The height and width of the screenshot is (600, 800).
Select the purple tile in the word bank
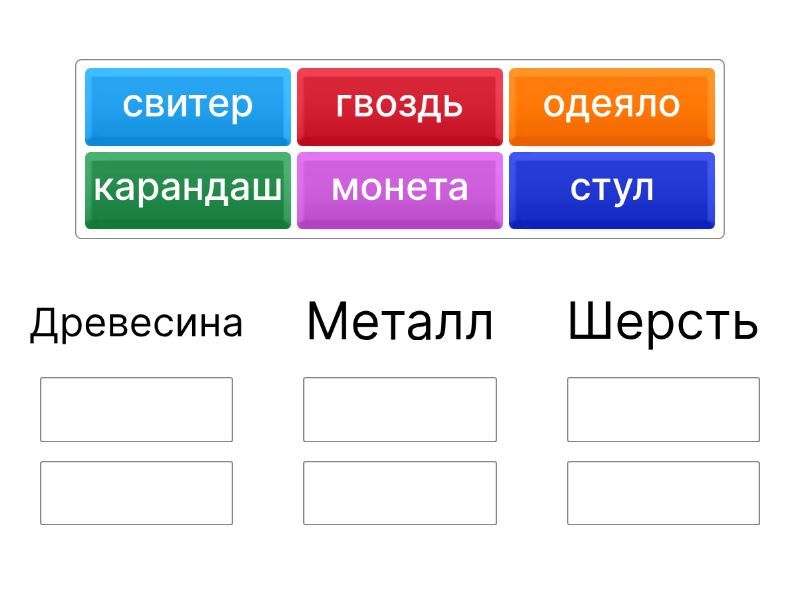400,190
